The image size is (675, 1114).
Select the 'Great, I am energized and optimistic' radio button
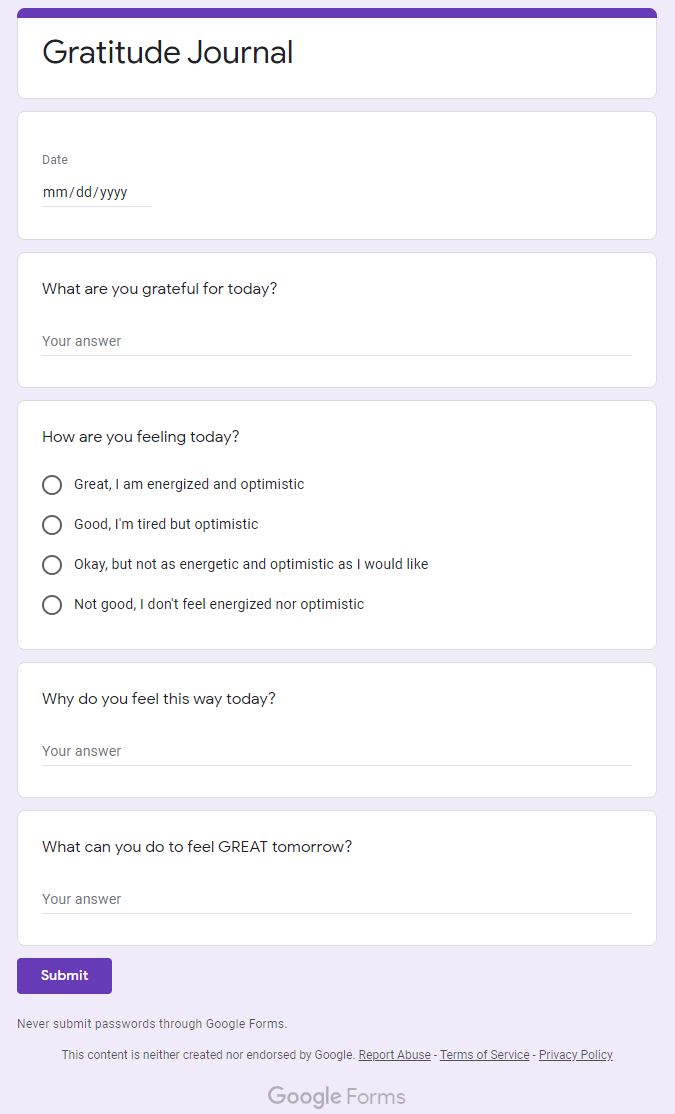point(52,485)
